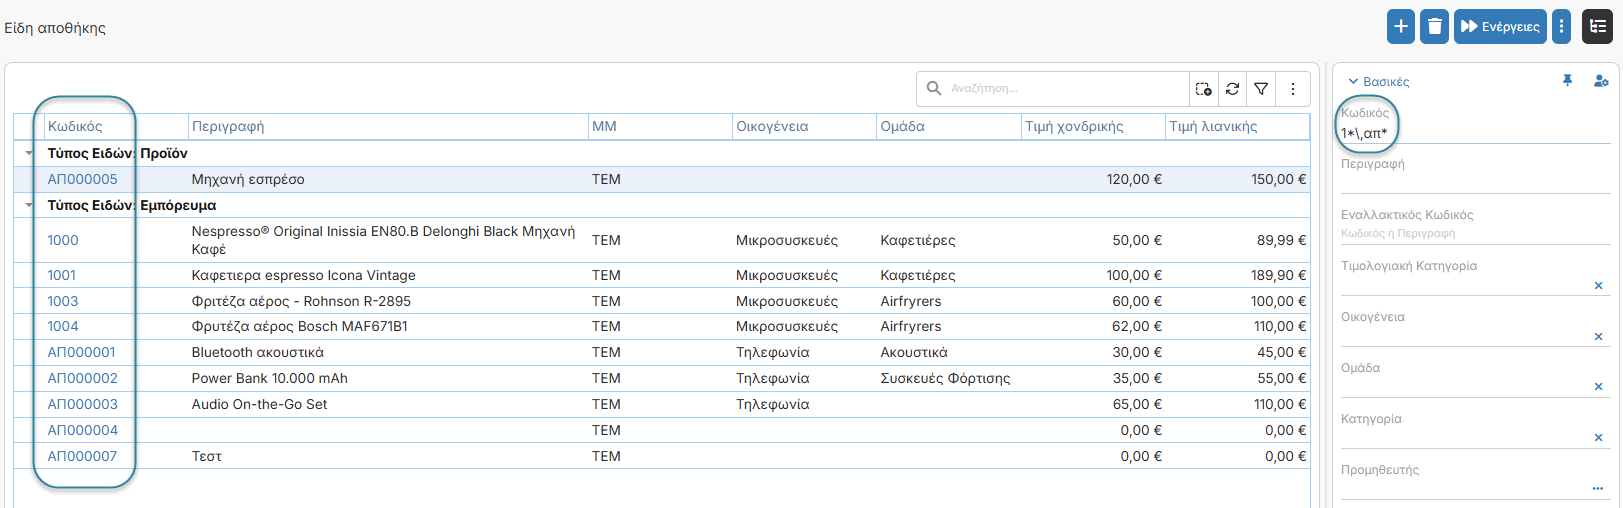Collapse the Τύπος Ειδών: Προϊόν group
Image resolution: width=1623 pixels, height=508 pixels.
click(29, 153)
